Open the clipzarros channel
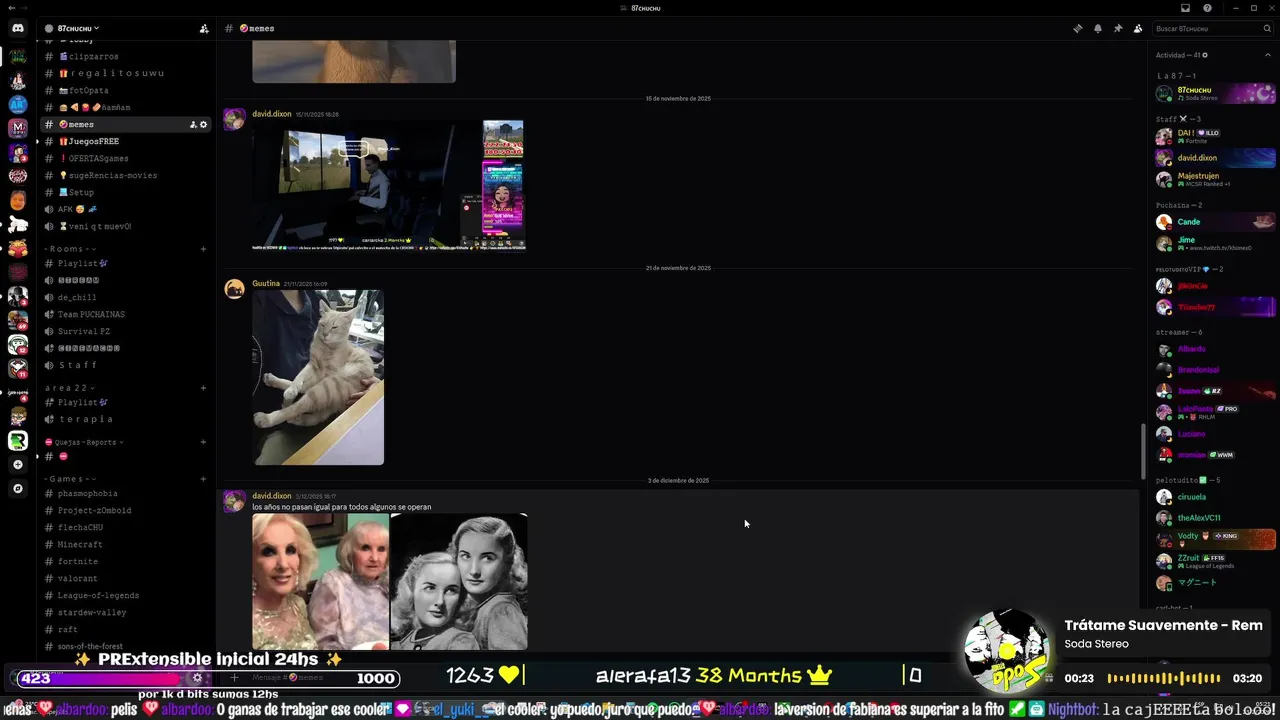 126,56
